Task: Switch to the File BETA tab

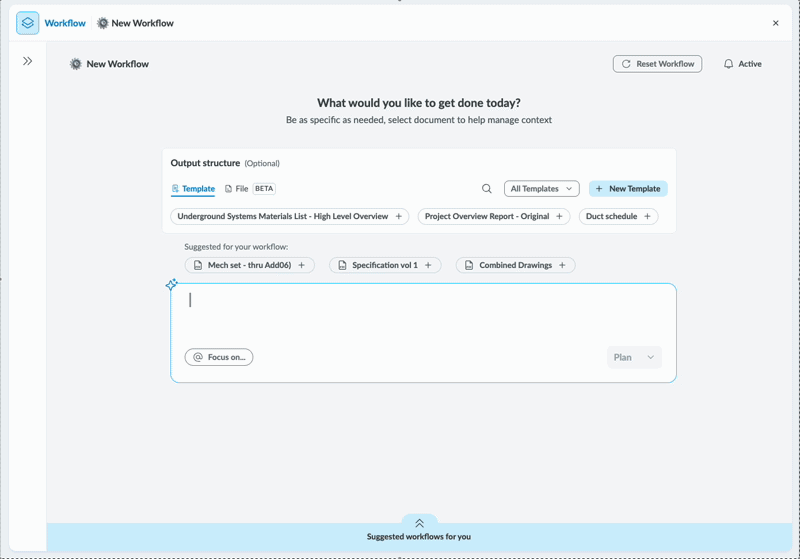Action: coord(249,189)
